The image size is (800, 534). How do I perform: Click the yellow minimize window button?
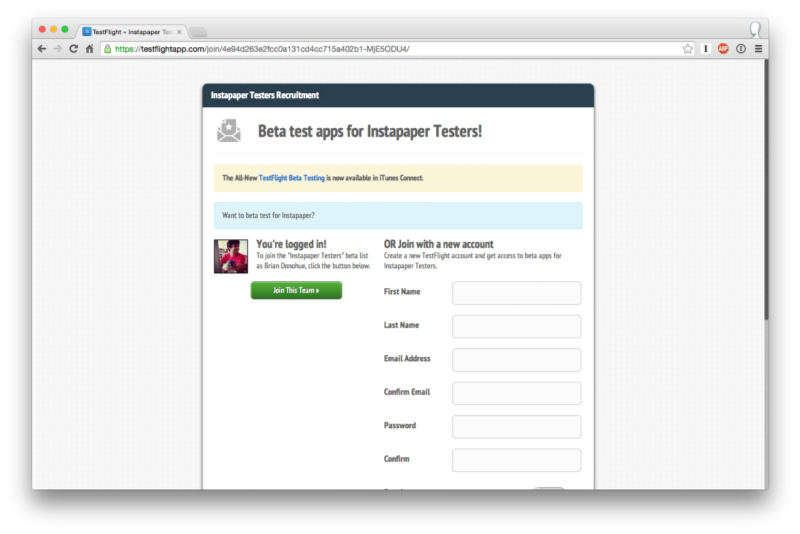pyautogui.click(x=54, y=29)
